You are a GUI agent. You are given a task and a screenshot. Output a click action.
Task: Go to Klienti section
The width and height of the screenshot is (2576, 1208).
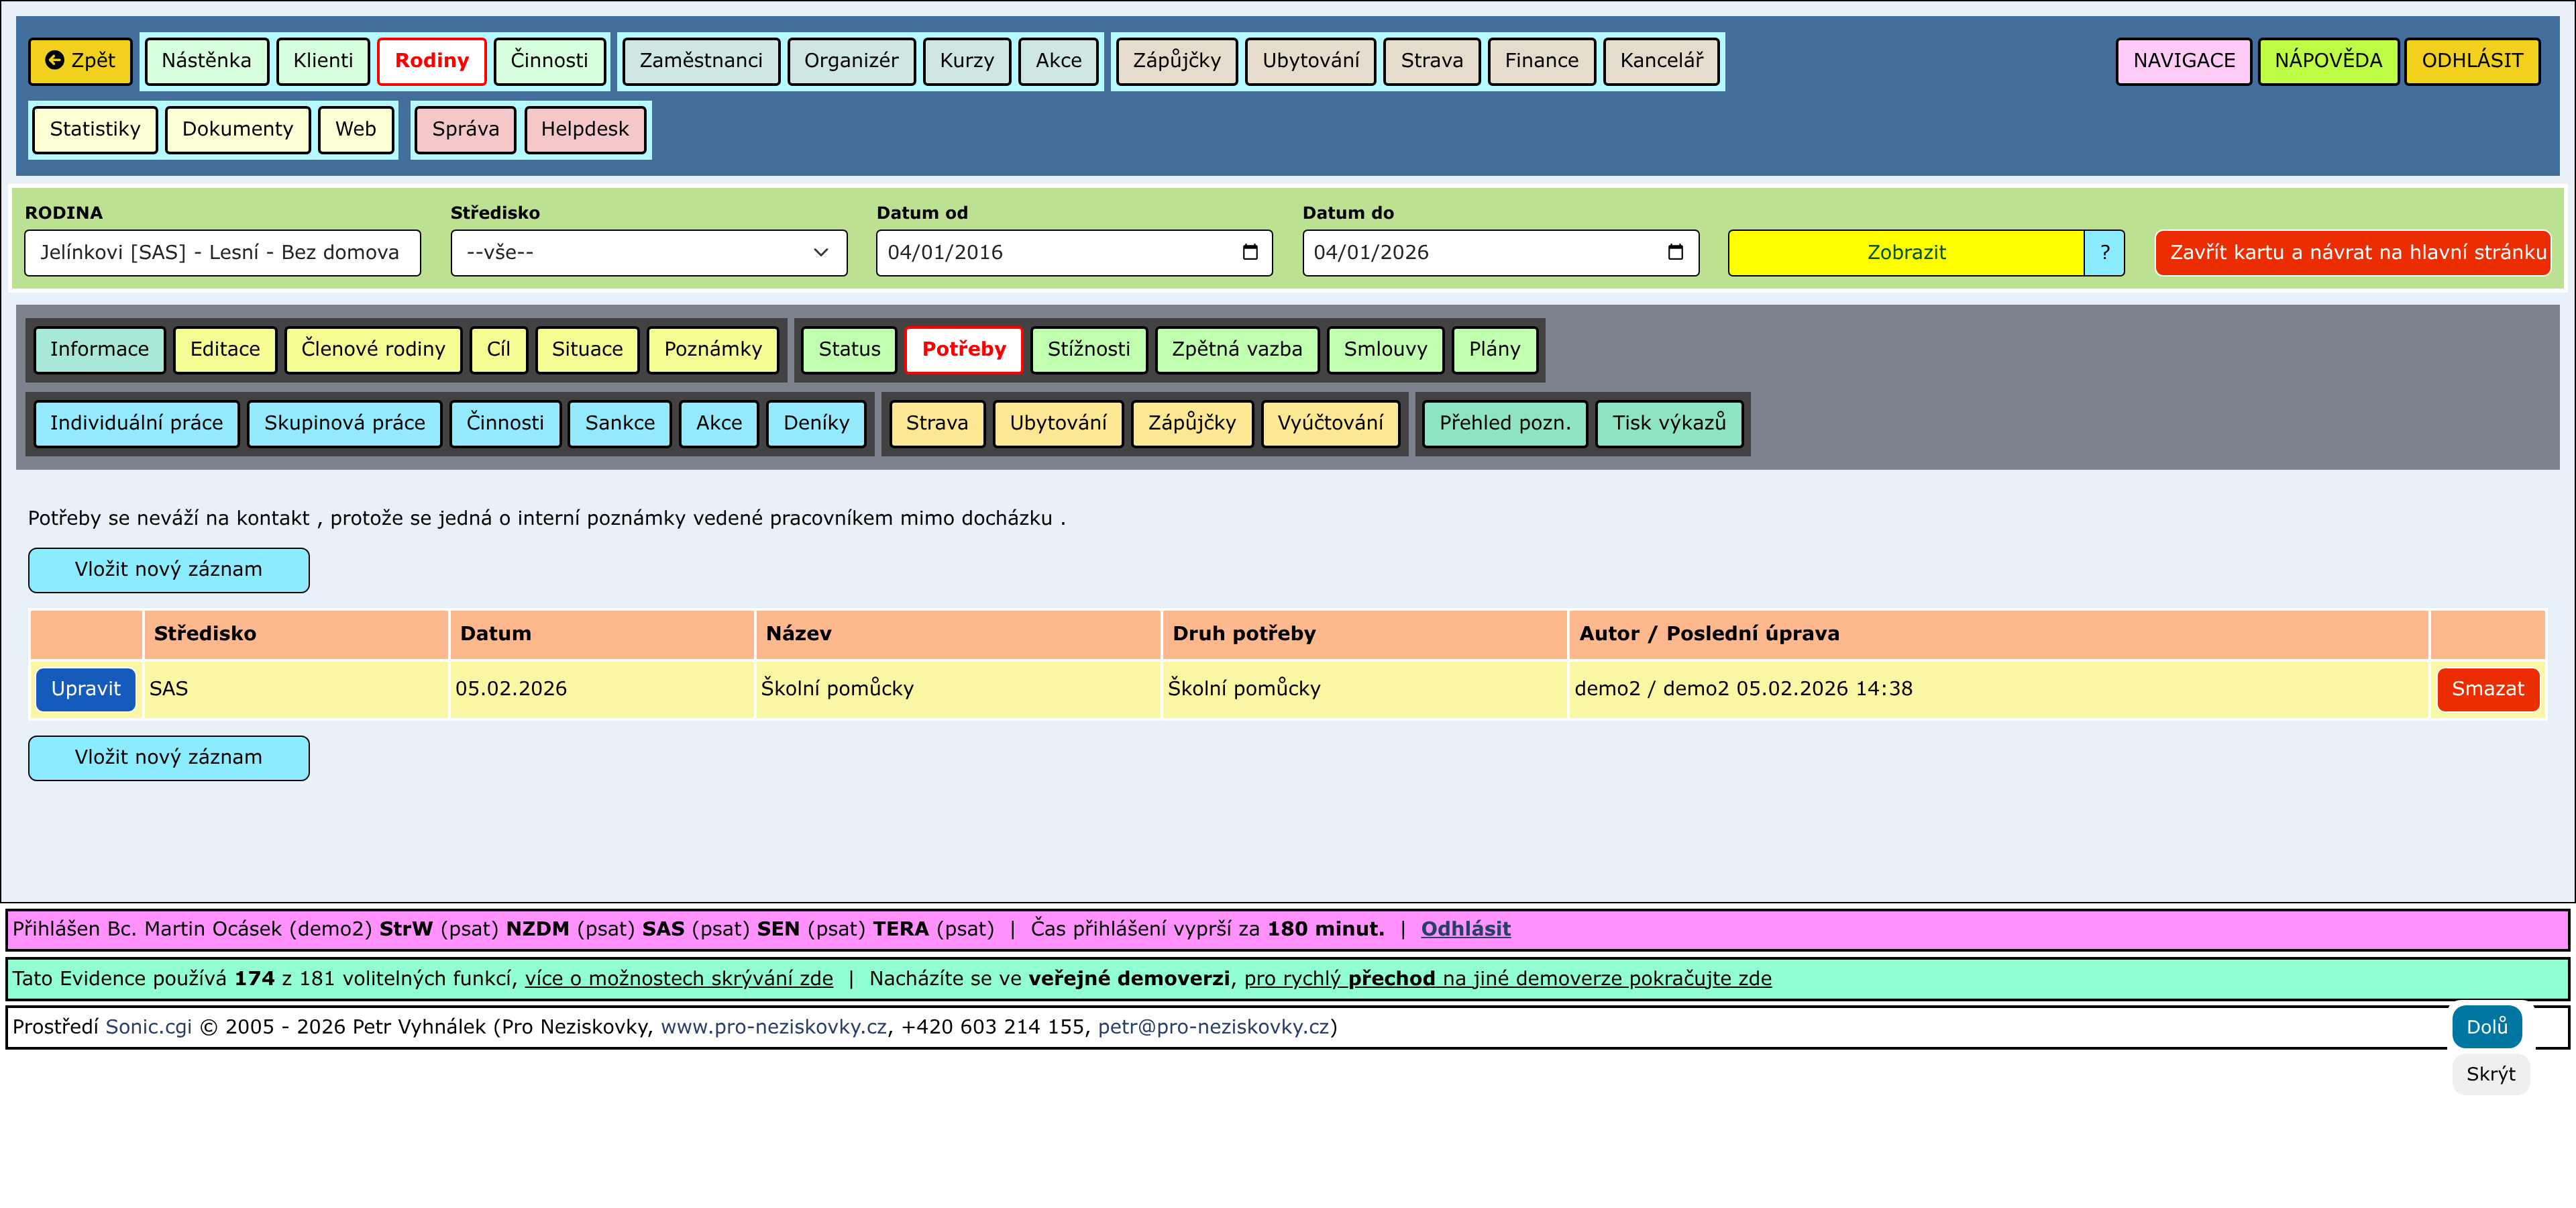coord(323,61)
